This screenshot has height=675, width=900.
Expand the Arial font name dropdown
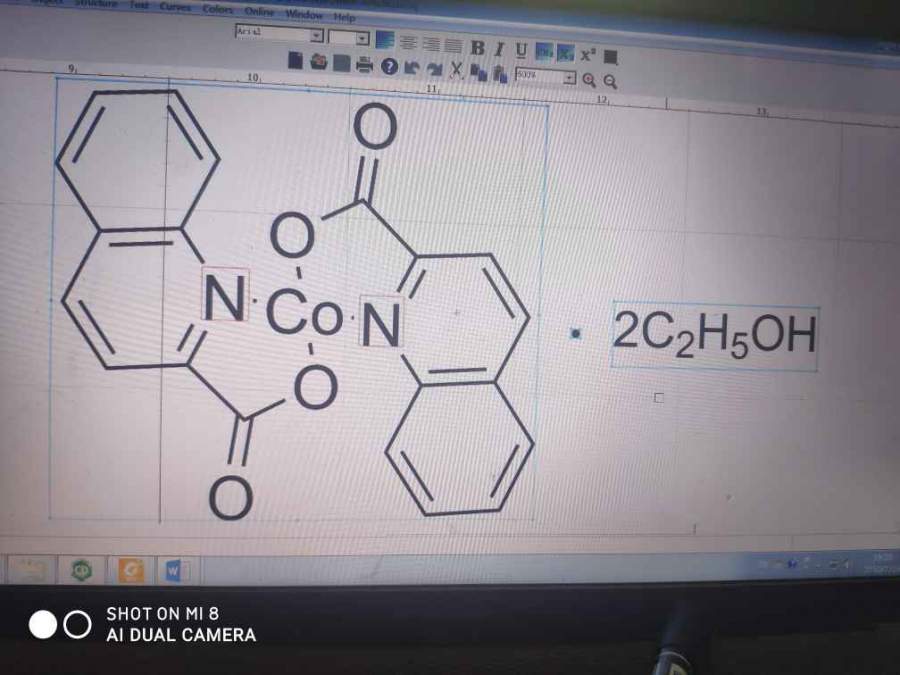(x=316, y=36)
